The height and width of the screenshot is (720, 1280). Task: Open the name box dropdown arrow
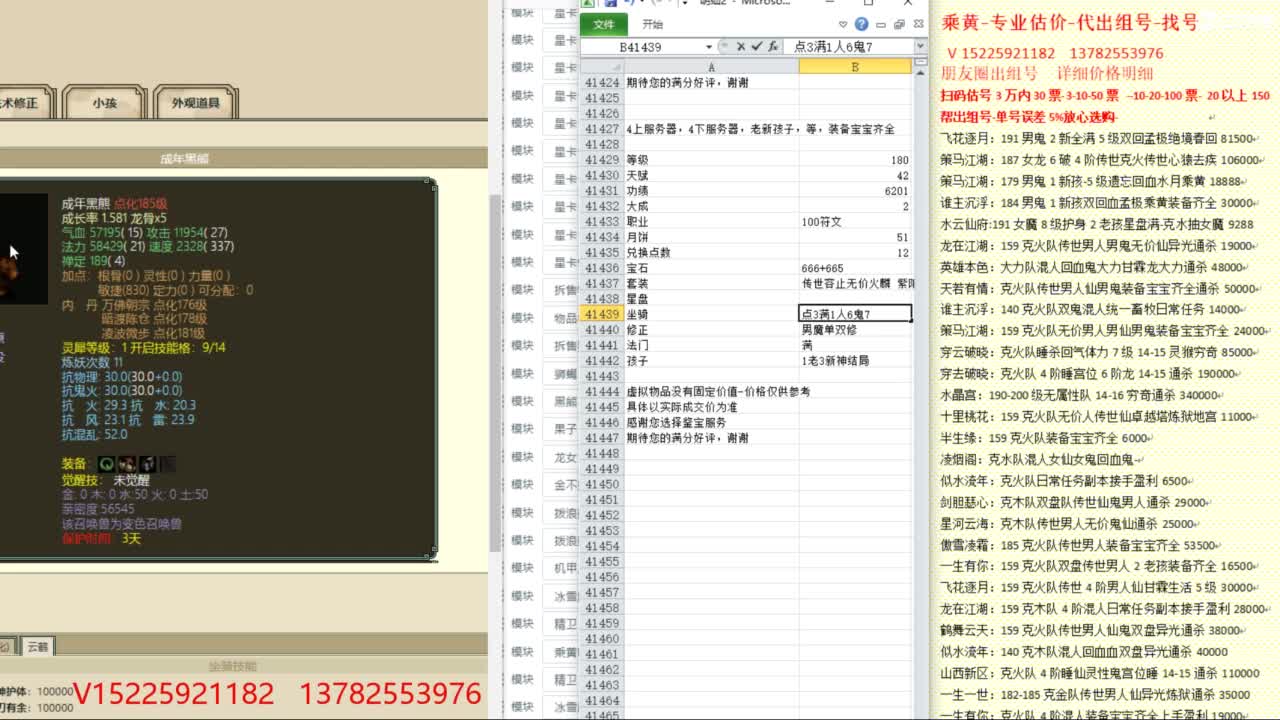pos(709,47)
